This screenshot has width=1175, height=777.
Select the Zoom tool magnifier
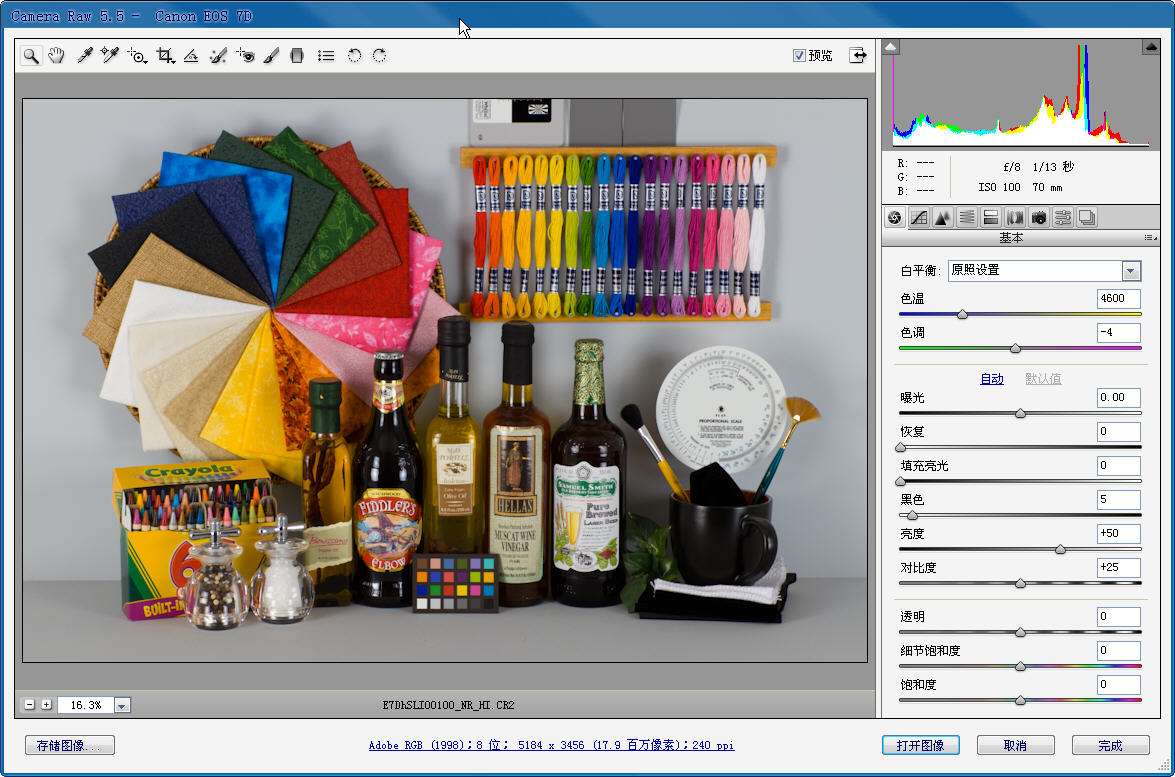click(31, 55)
